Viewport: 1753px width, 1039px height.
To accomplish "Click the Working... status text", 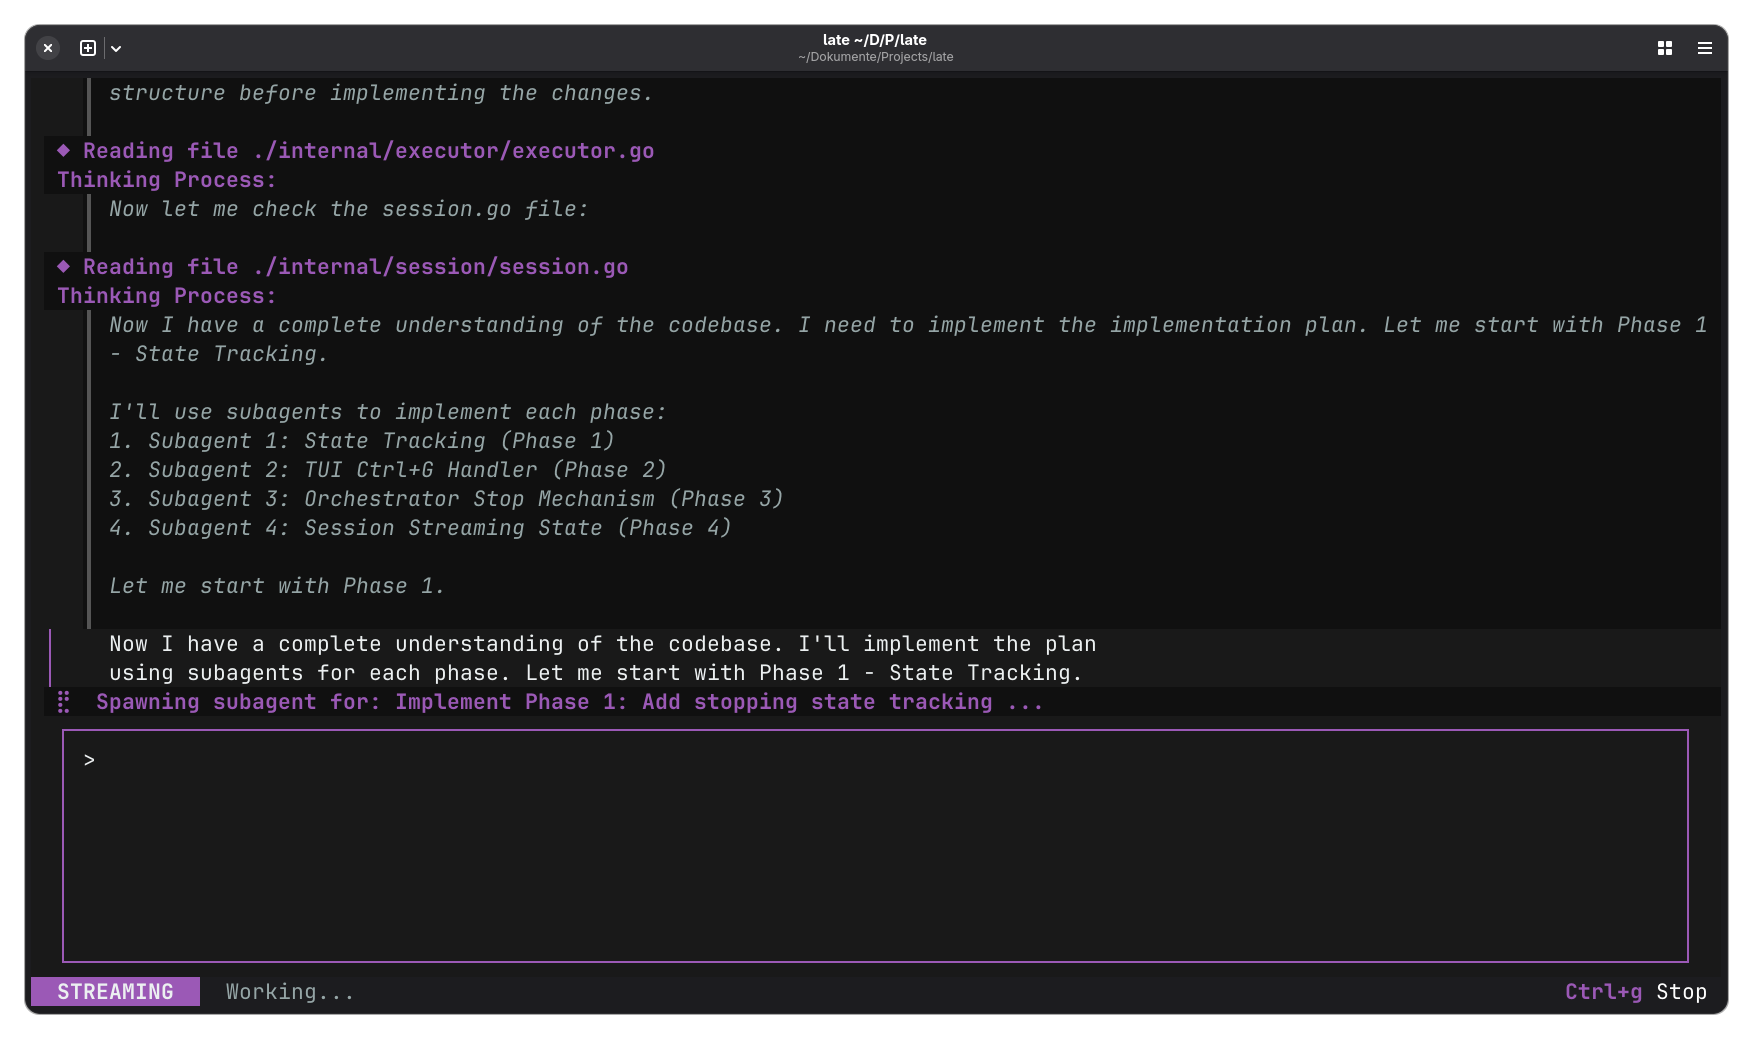I will click(x=289, y=991).
